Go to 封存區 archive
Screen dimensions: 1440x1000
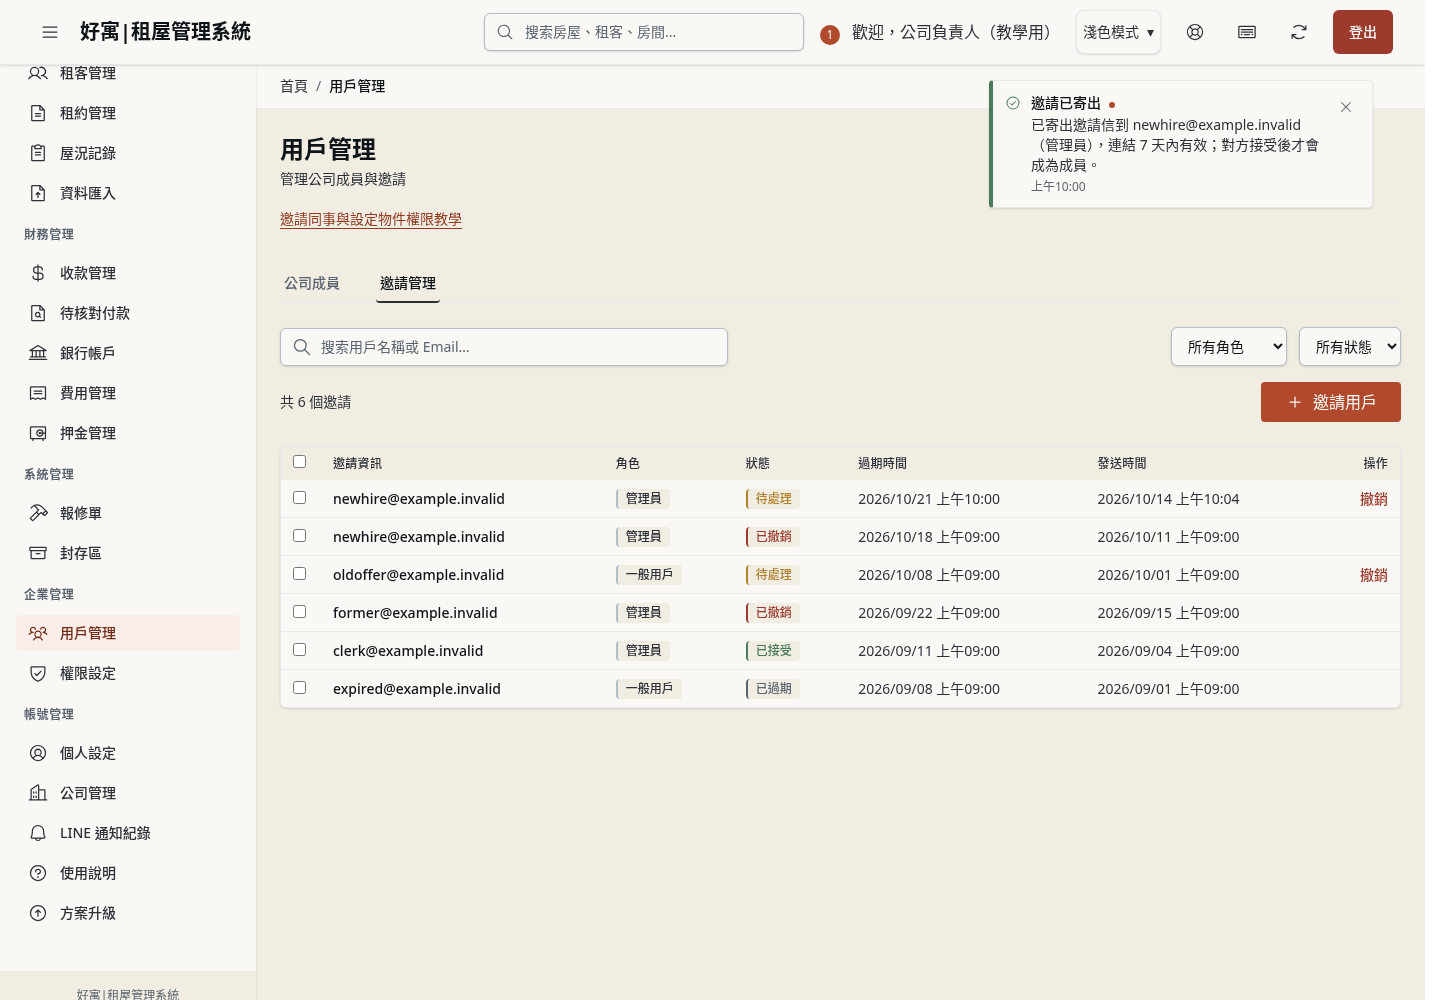[x=128, y=553]
